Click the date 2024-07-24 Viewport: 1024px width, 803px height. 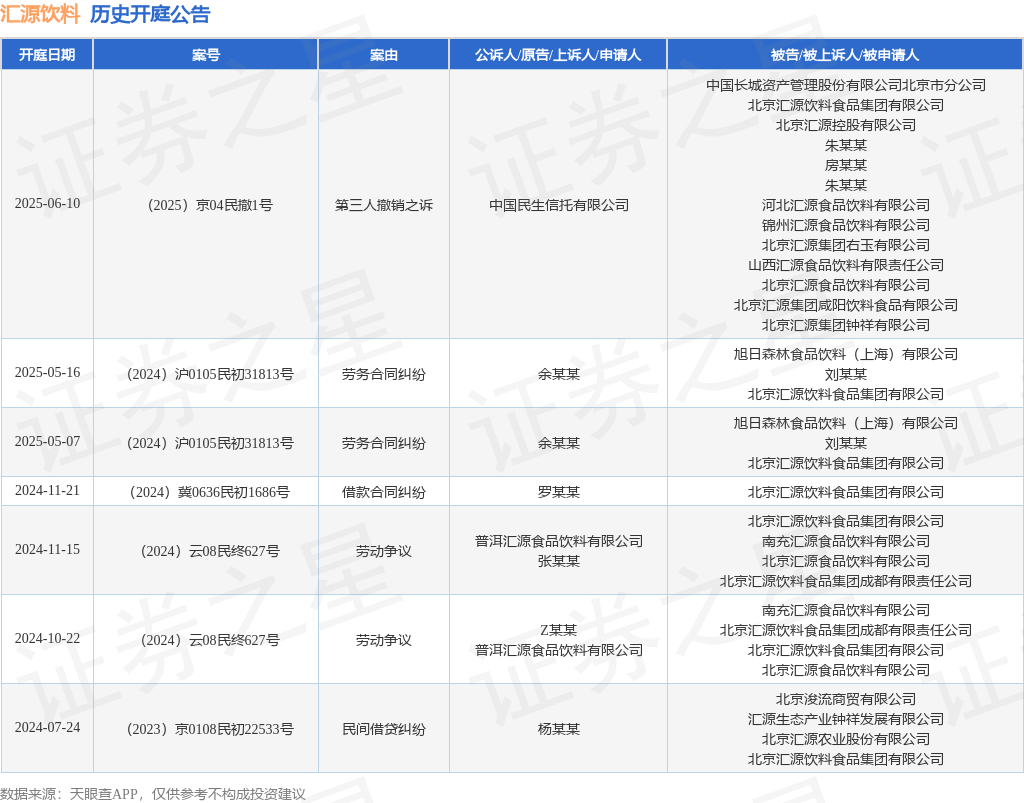click(48, 727)
